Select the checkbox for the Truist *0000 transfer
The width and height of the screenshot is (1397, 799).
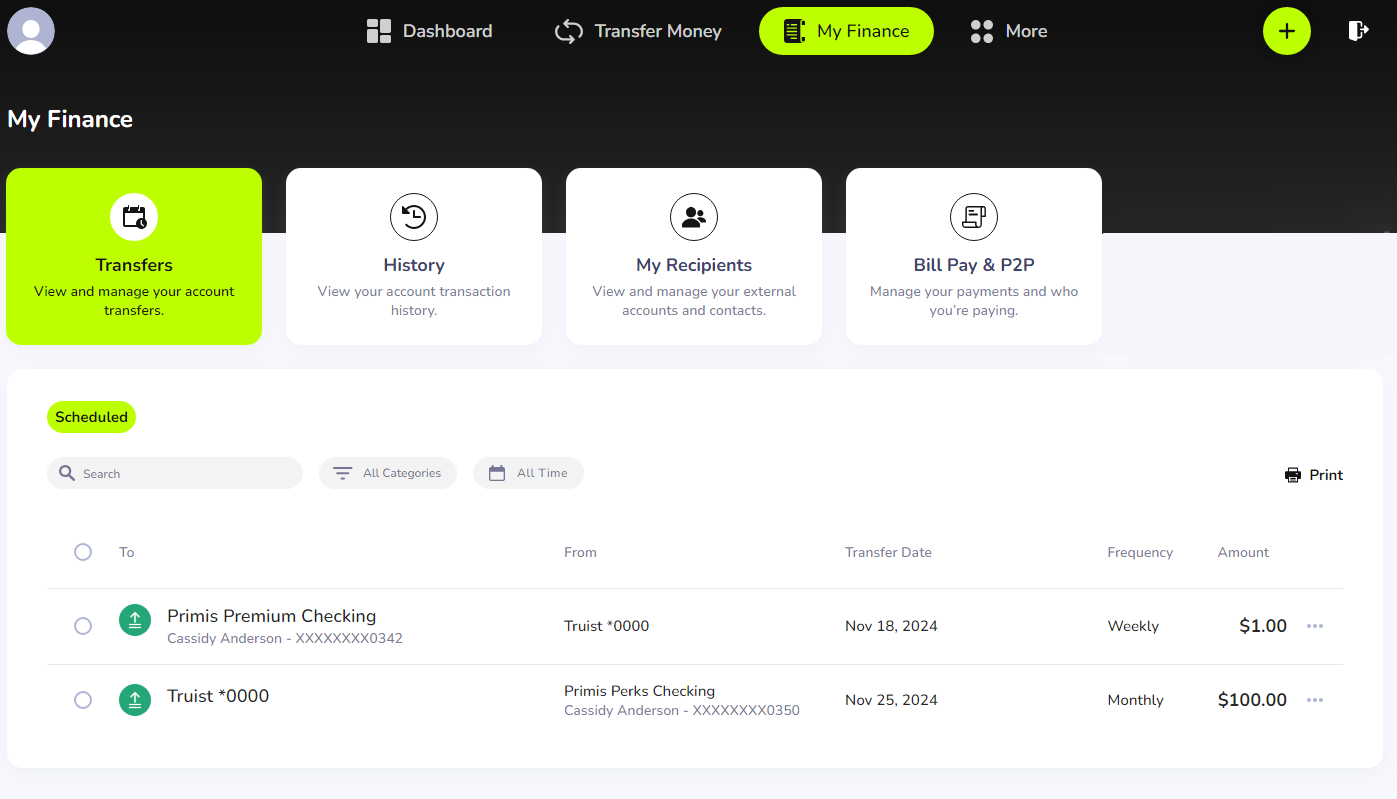point(83,700)
